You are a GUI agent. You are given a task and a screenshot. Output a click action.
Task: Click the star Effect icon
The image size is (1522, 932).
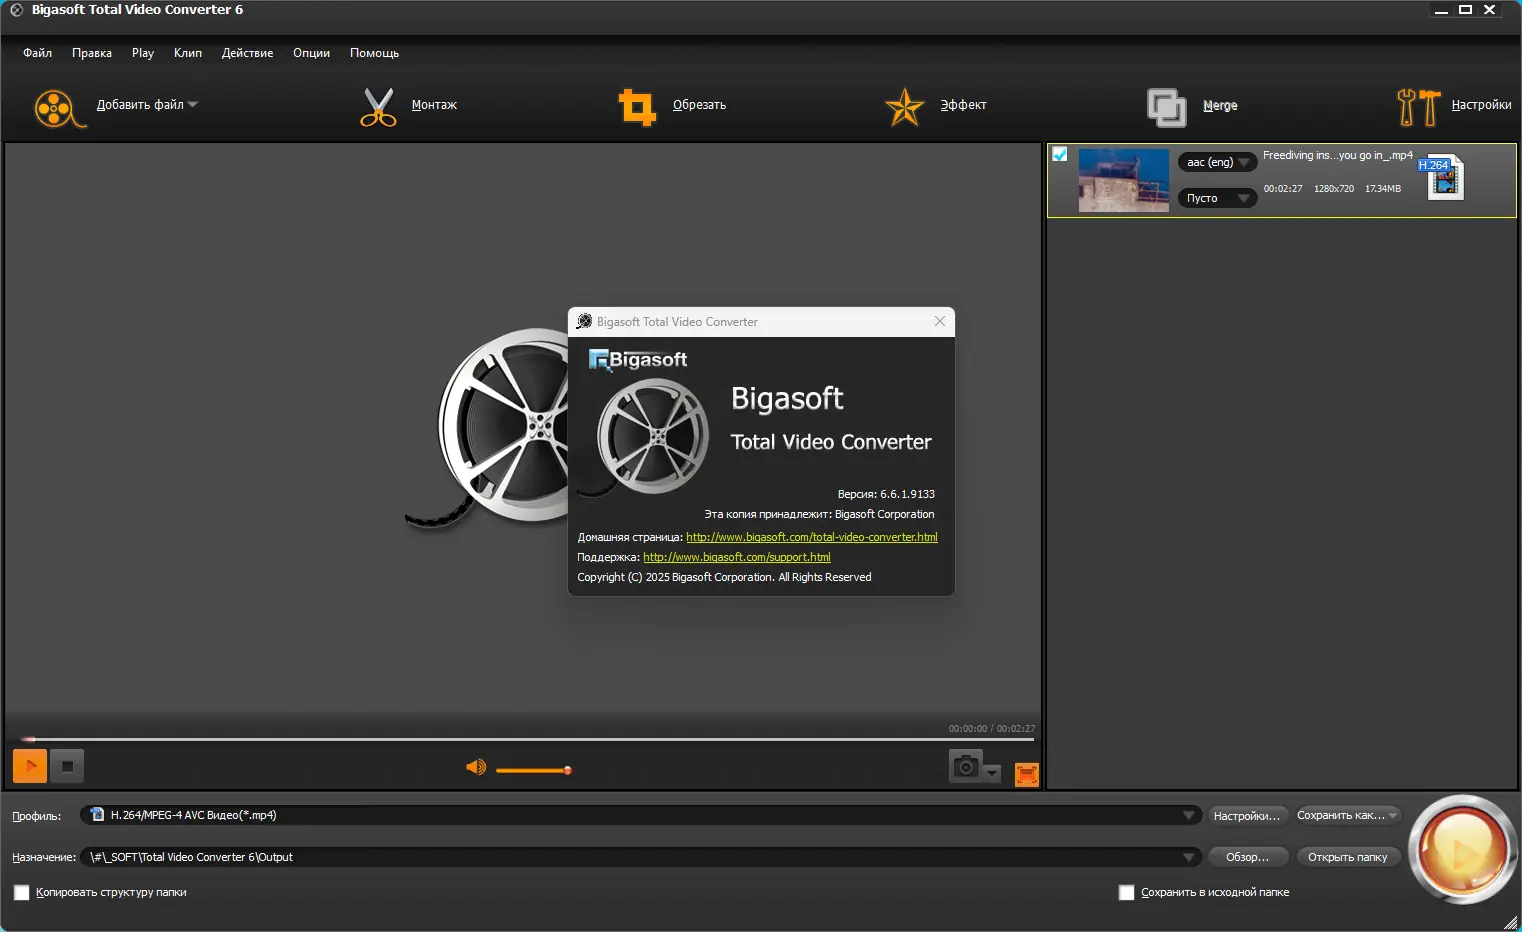click(904, 107)
